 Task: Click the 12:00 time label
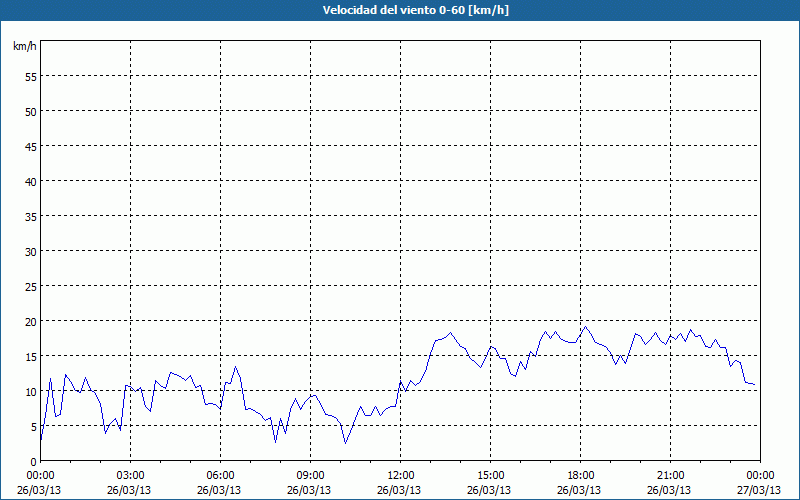401,476
